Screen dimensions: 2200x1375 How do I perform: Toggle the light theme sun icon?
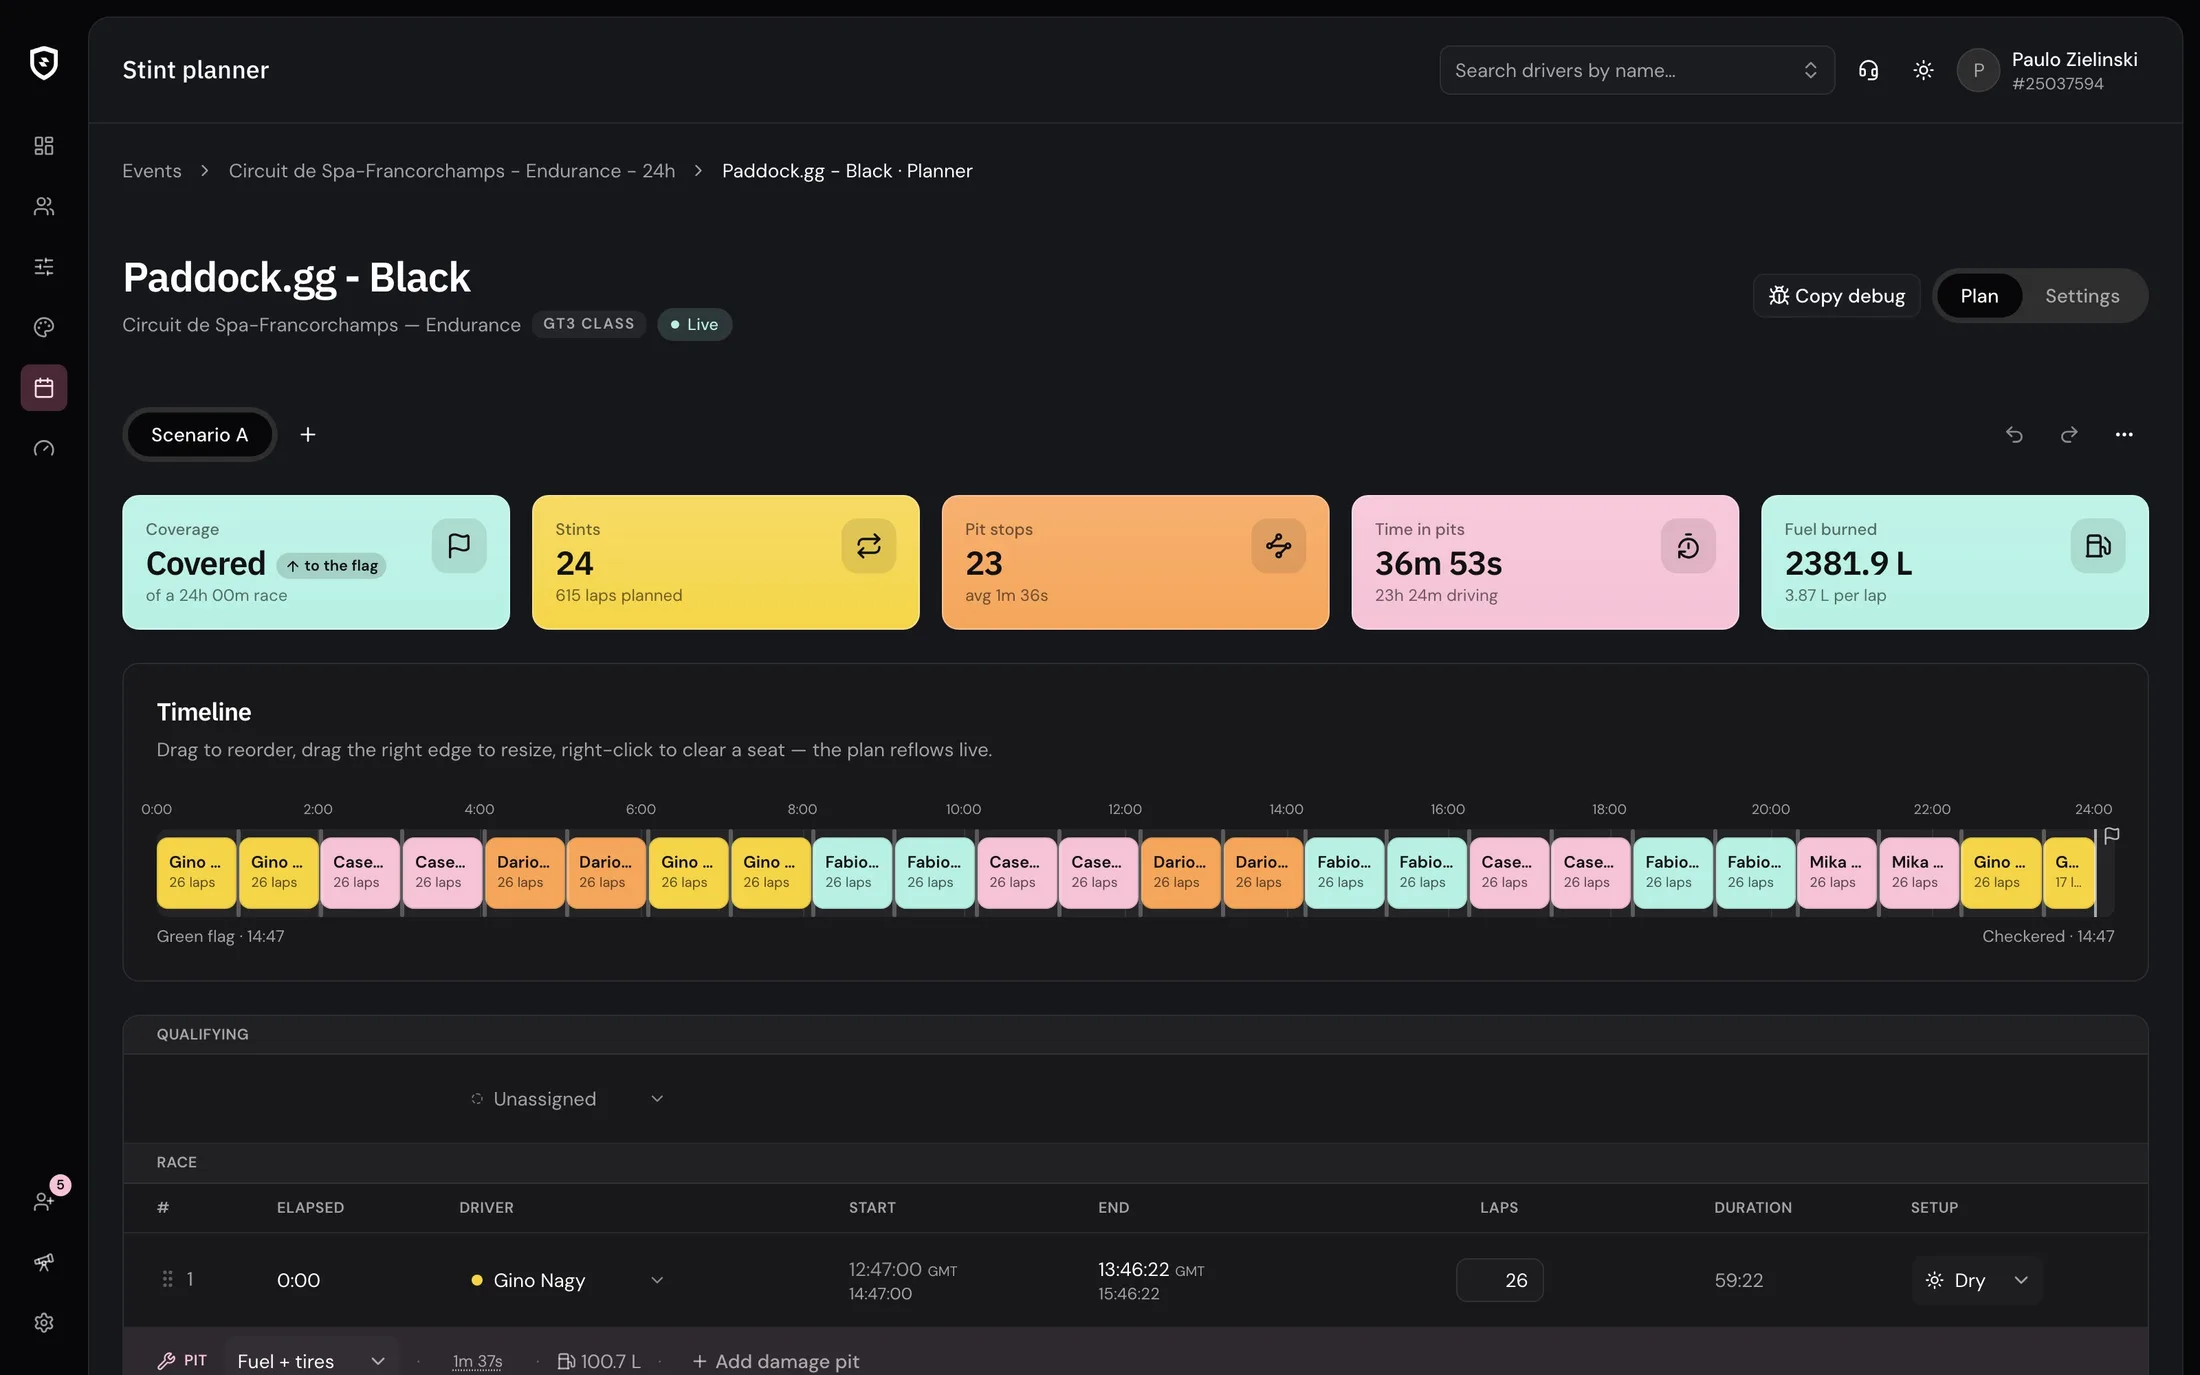tap(1923, 70)
